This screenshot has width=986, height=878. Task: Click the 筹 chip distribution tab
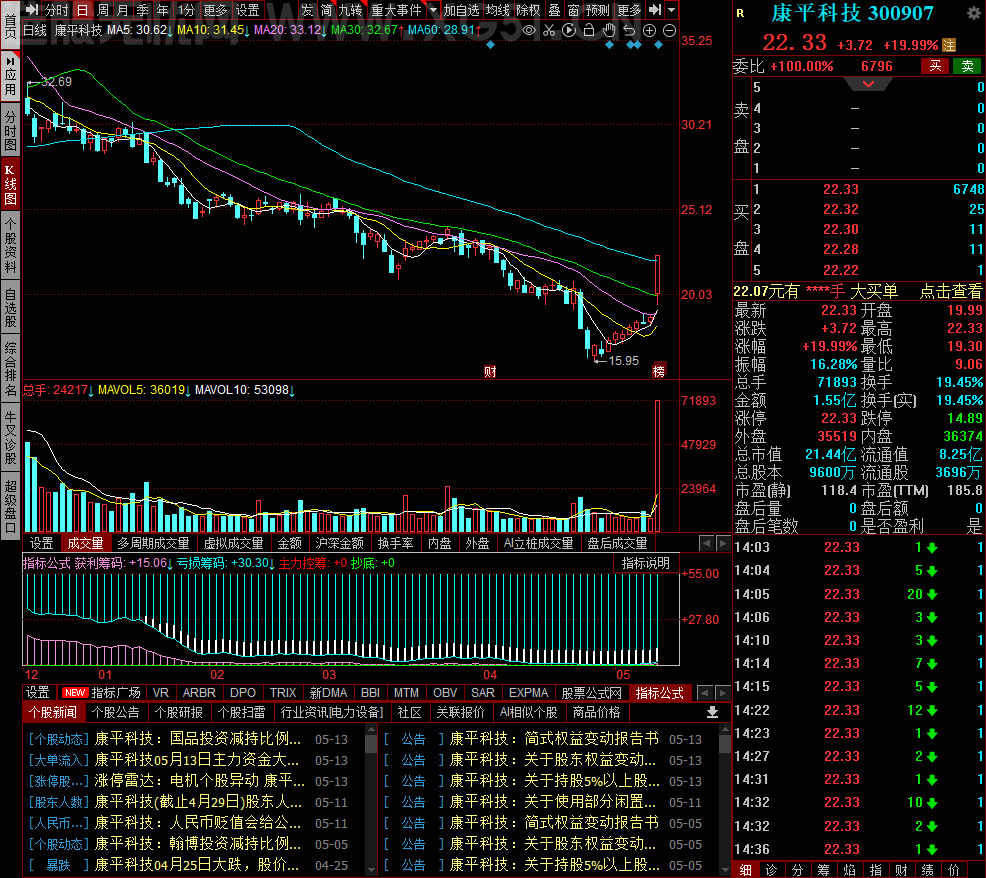[823, 870]
